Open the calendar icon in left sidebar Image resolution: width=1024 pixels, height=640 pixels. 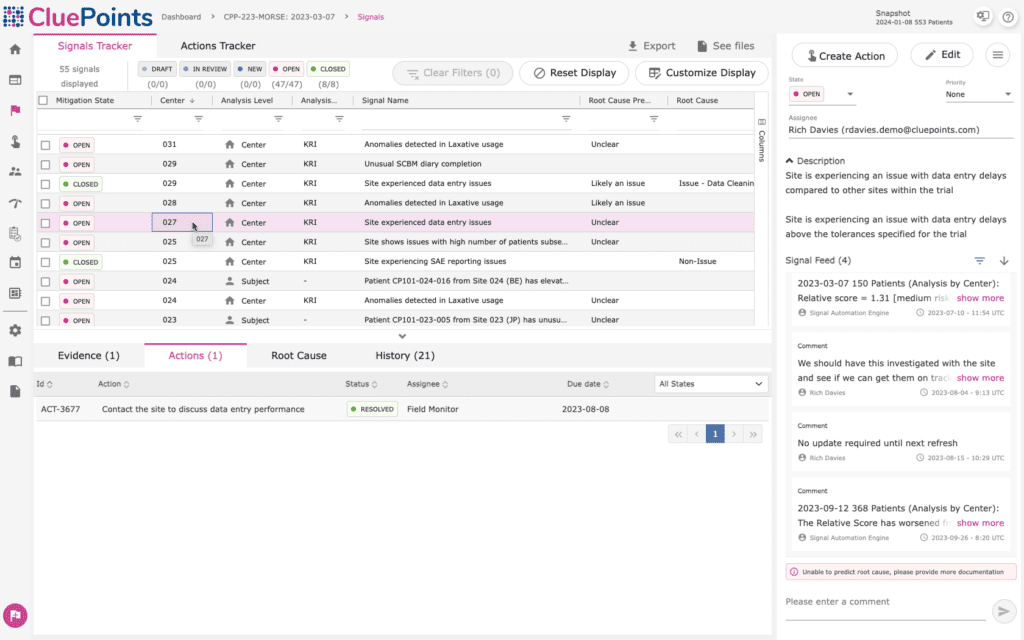15,263
